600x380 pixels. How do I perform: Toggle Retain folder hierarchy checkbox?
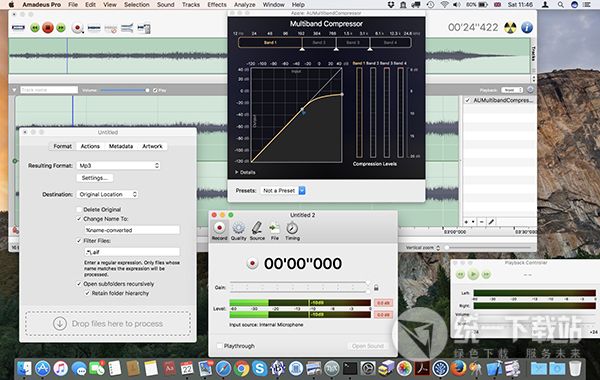pyautogui.click(x=87, y=293)
